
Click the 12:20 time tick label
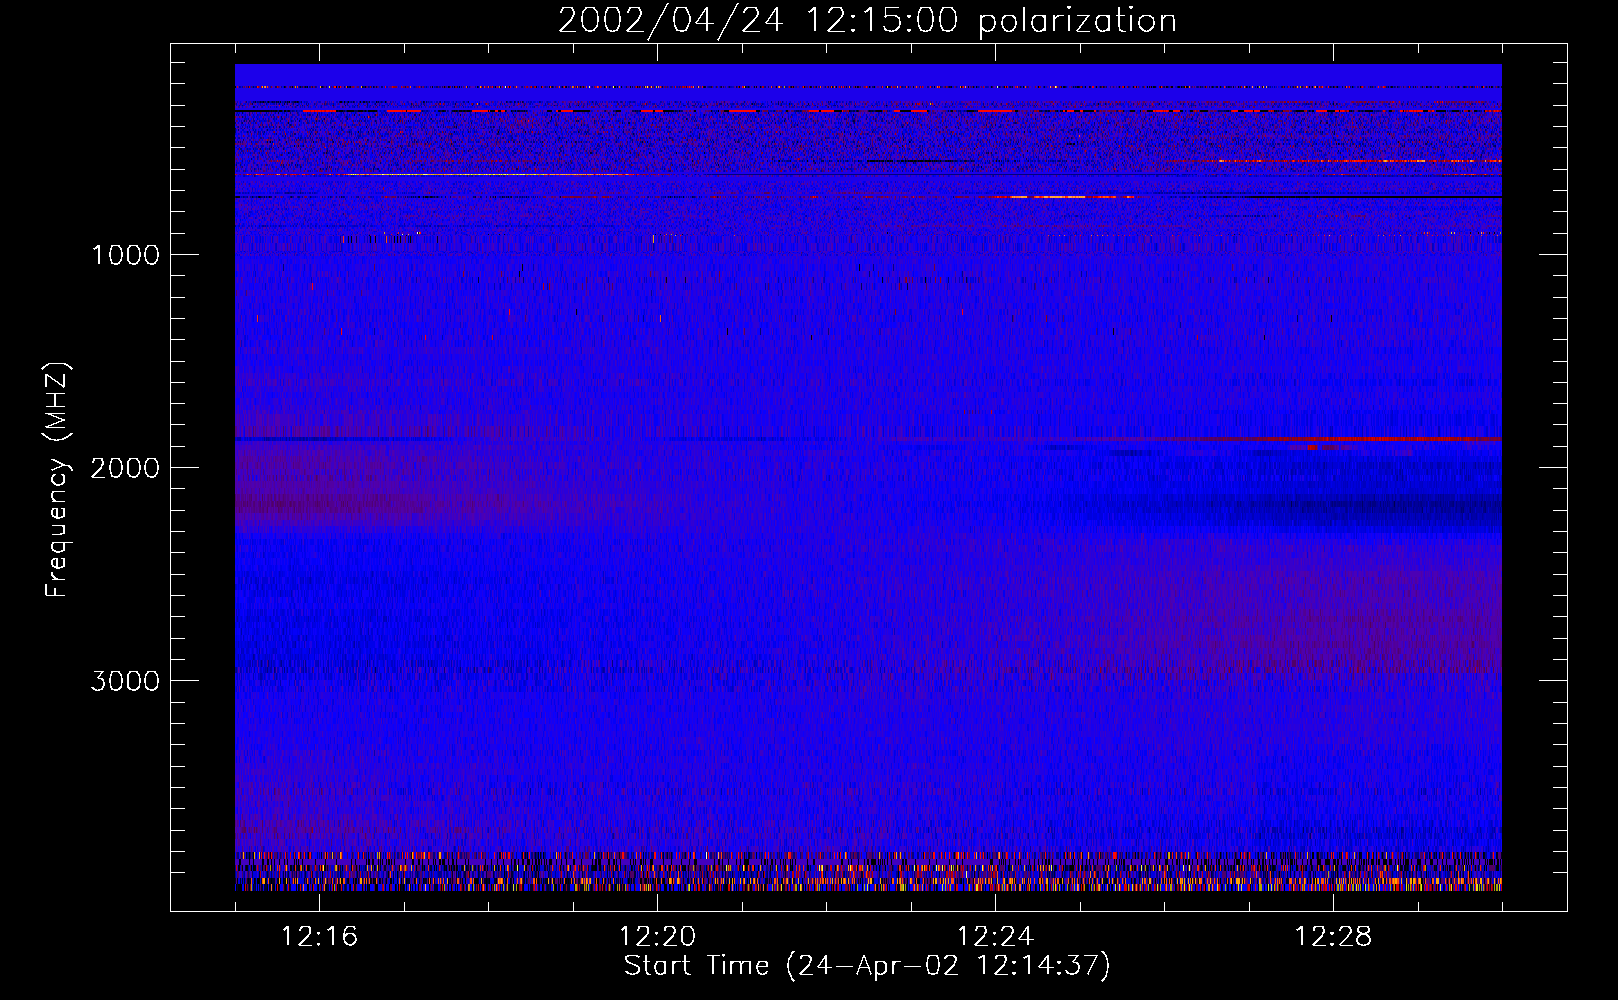(657, 937)
